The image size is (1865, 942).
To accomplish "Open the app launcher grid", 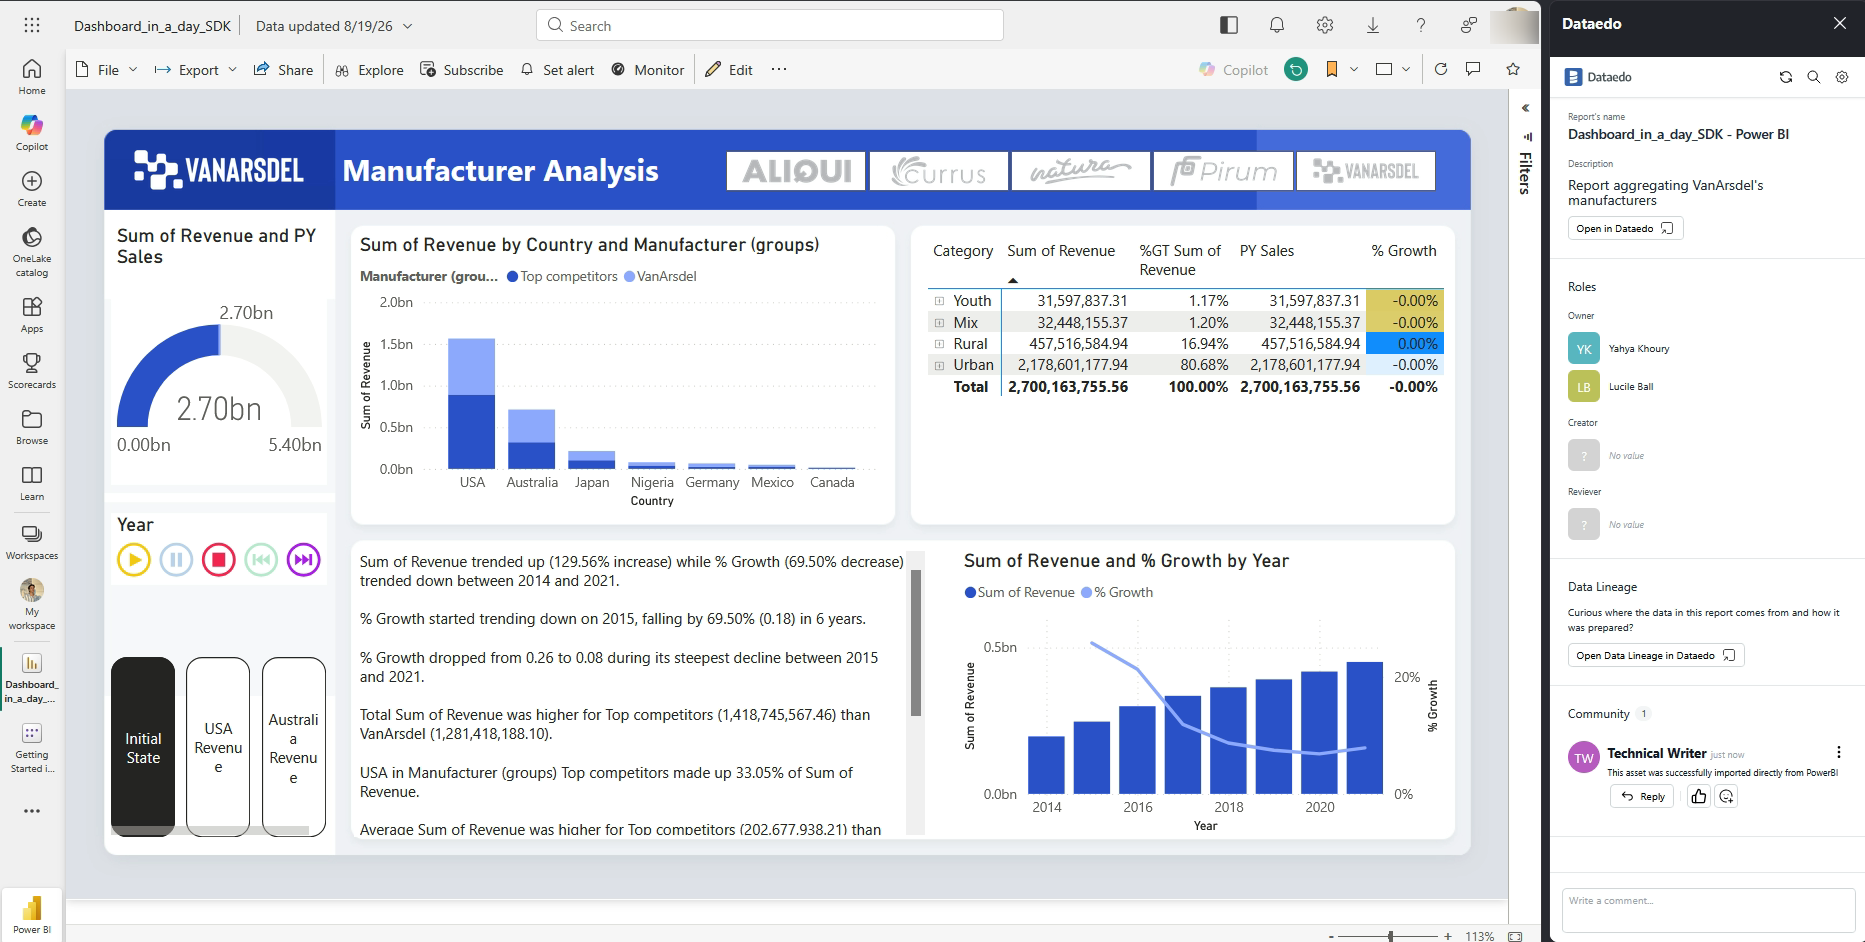I will (32, 25).
